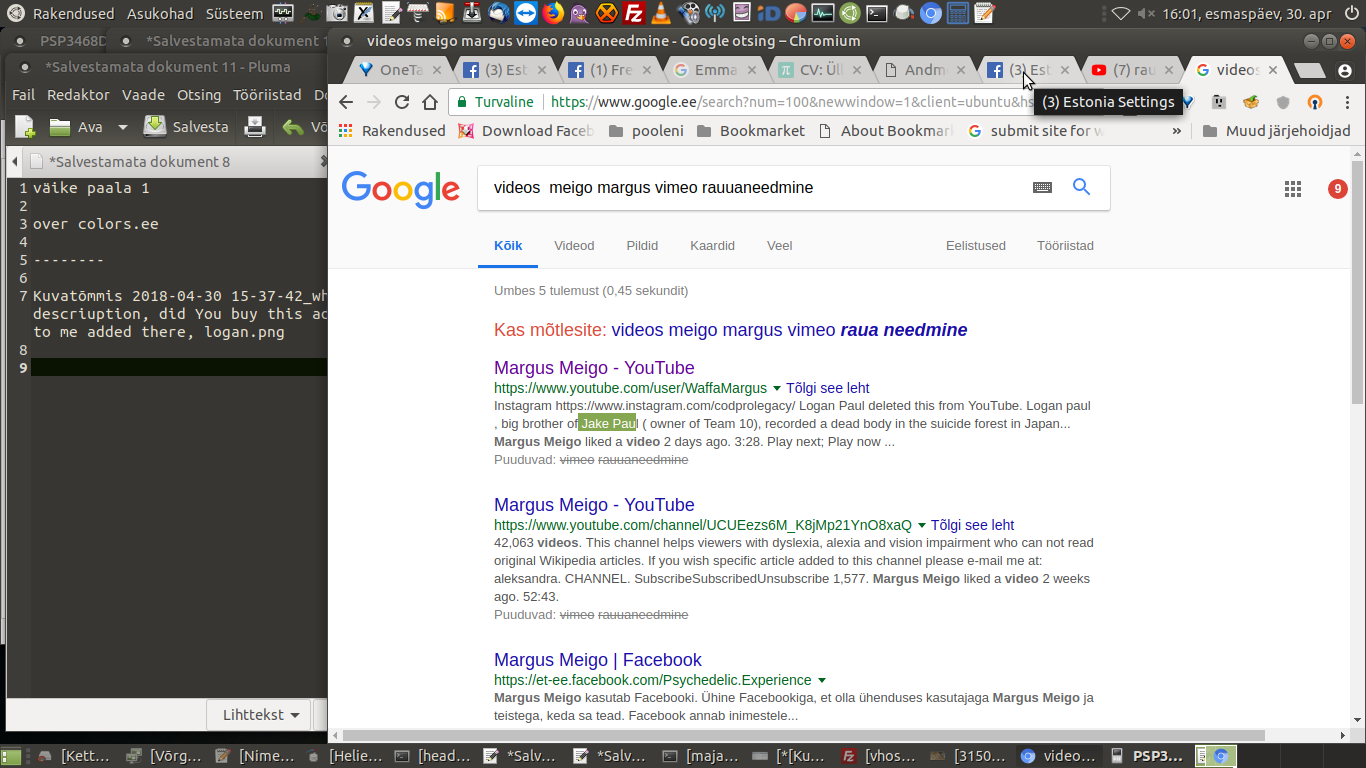Launch FileZilla from the top panel

click(634, 14)
